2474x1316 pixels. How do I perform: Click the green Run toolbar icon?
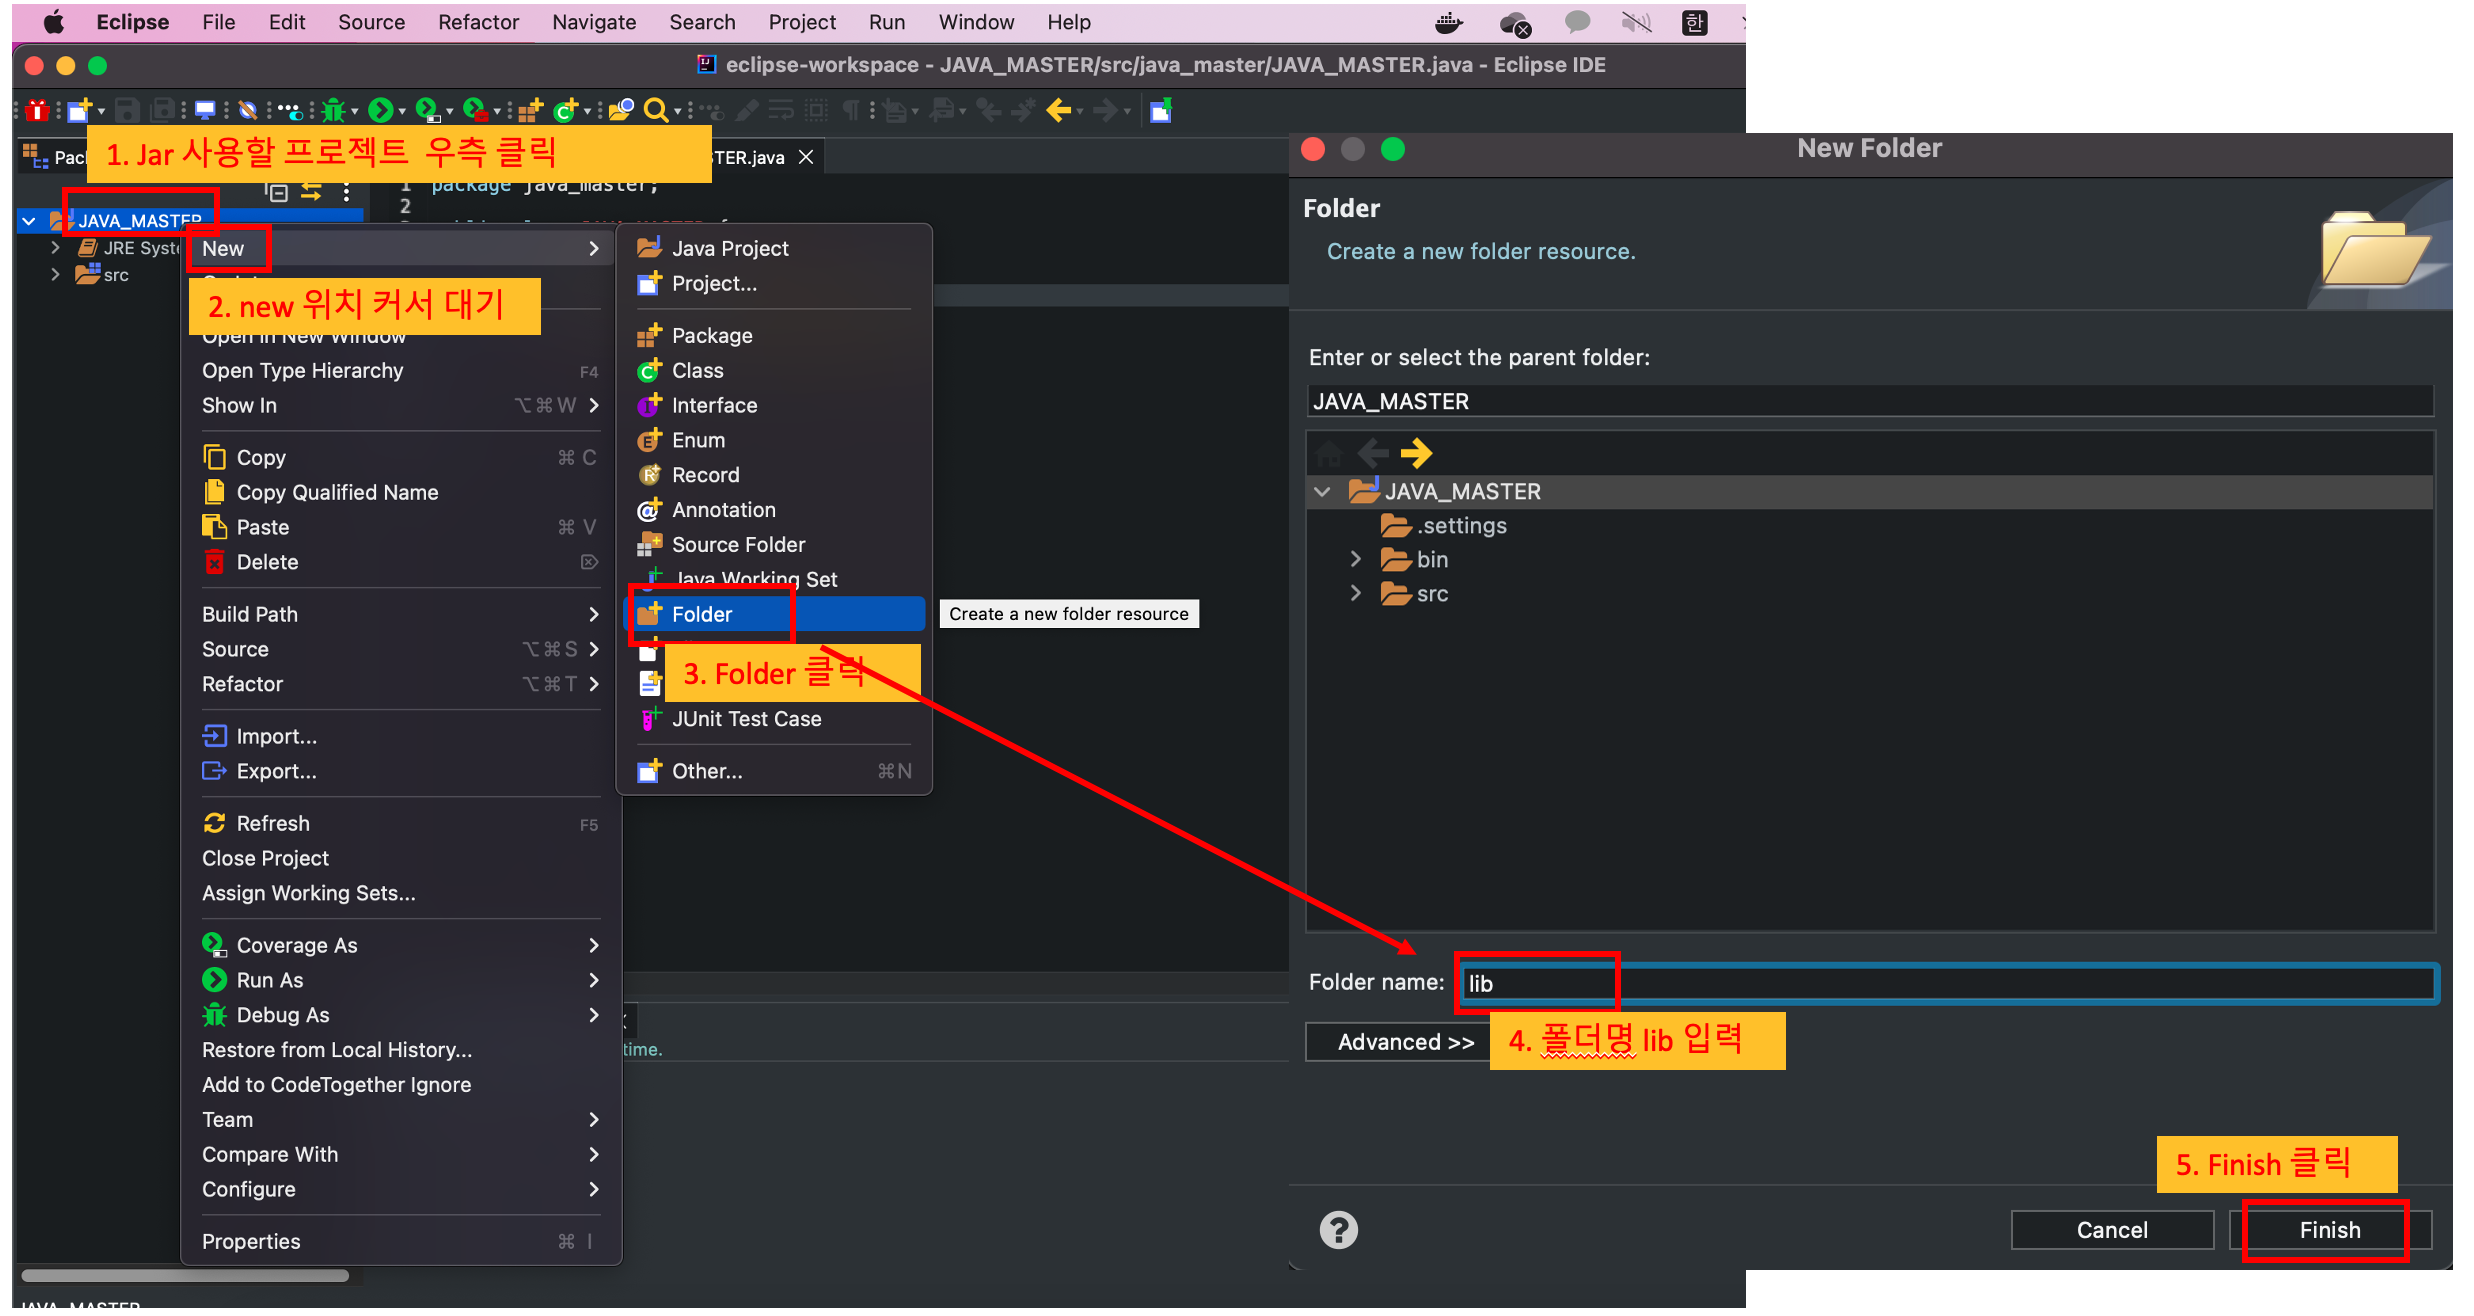[380, 110]
